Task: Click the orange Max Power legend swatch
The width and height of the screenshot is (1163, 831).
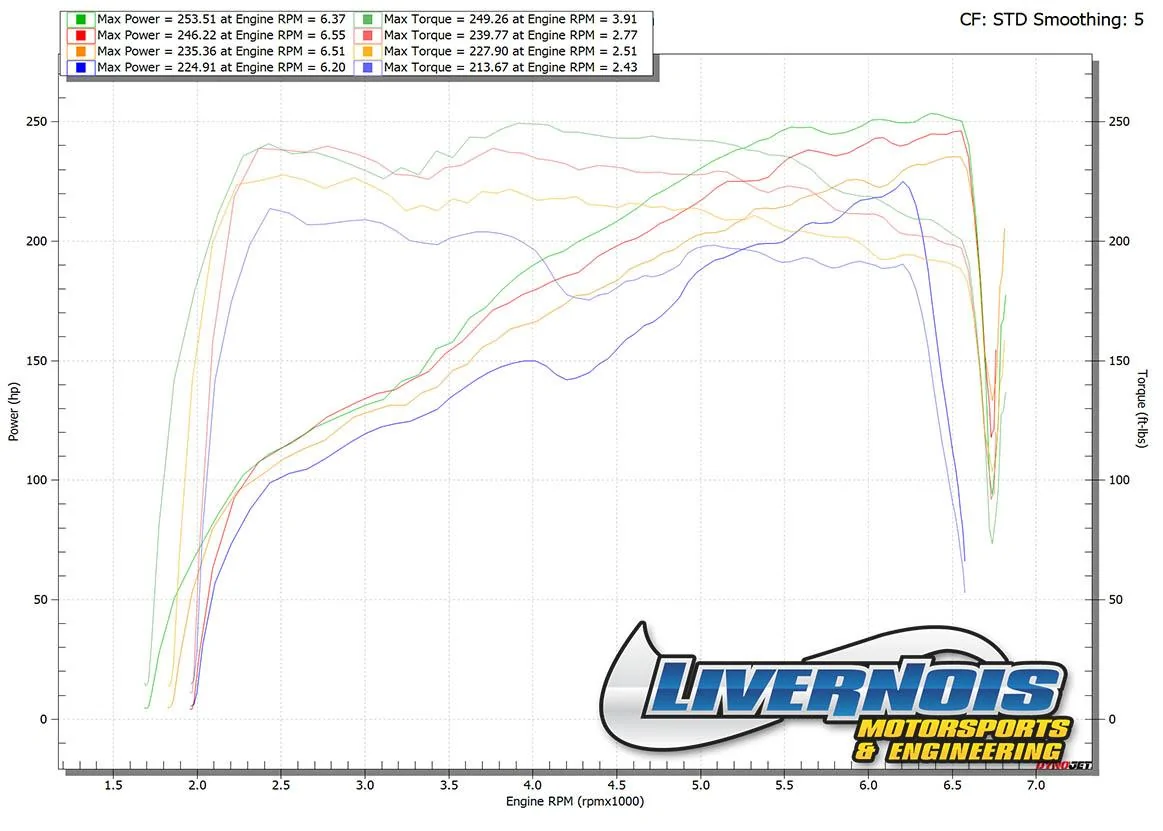Action: point(80,51)
